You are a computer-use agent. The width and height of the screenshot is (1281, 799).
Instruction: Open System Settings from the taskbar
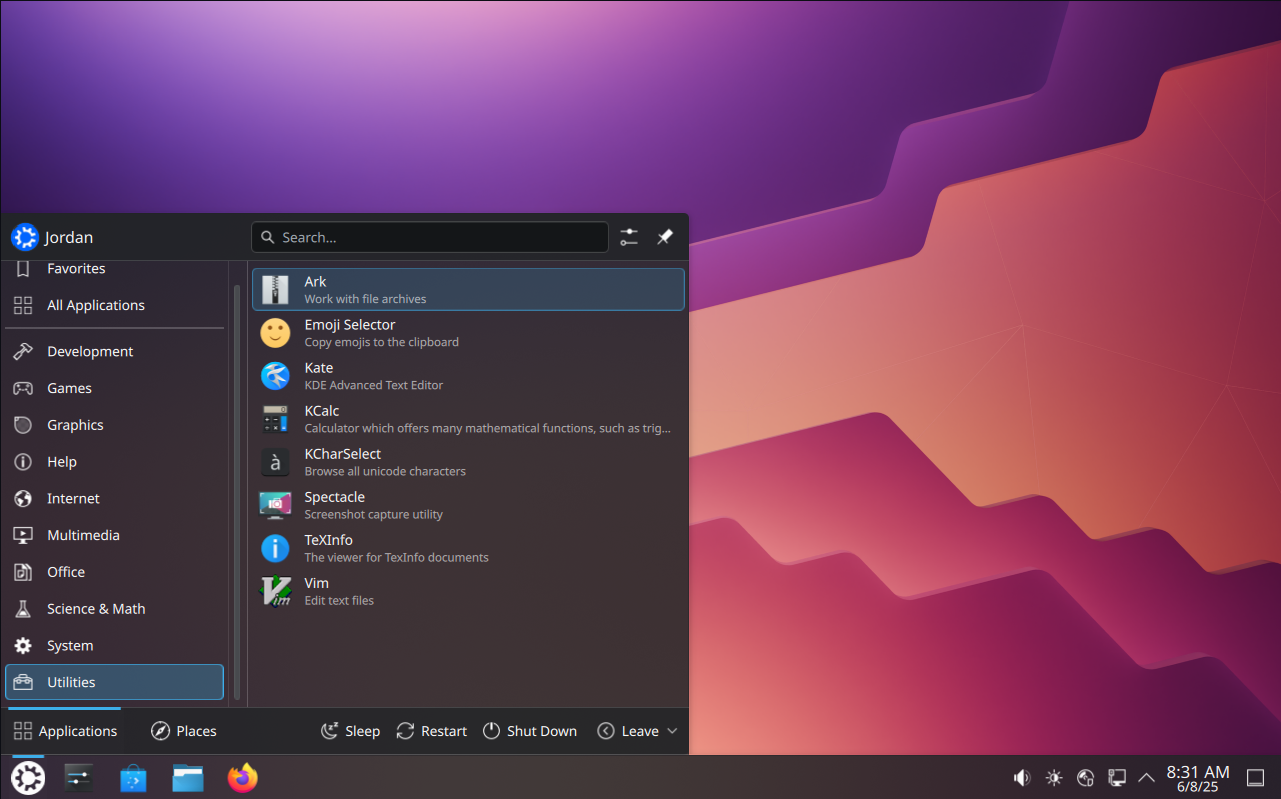click(79, 777)
